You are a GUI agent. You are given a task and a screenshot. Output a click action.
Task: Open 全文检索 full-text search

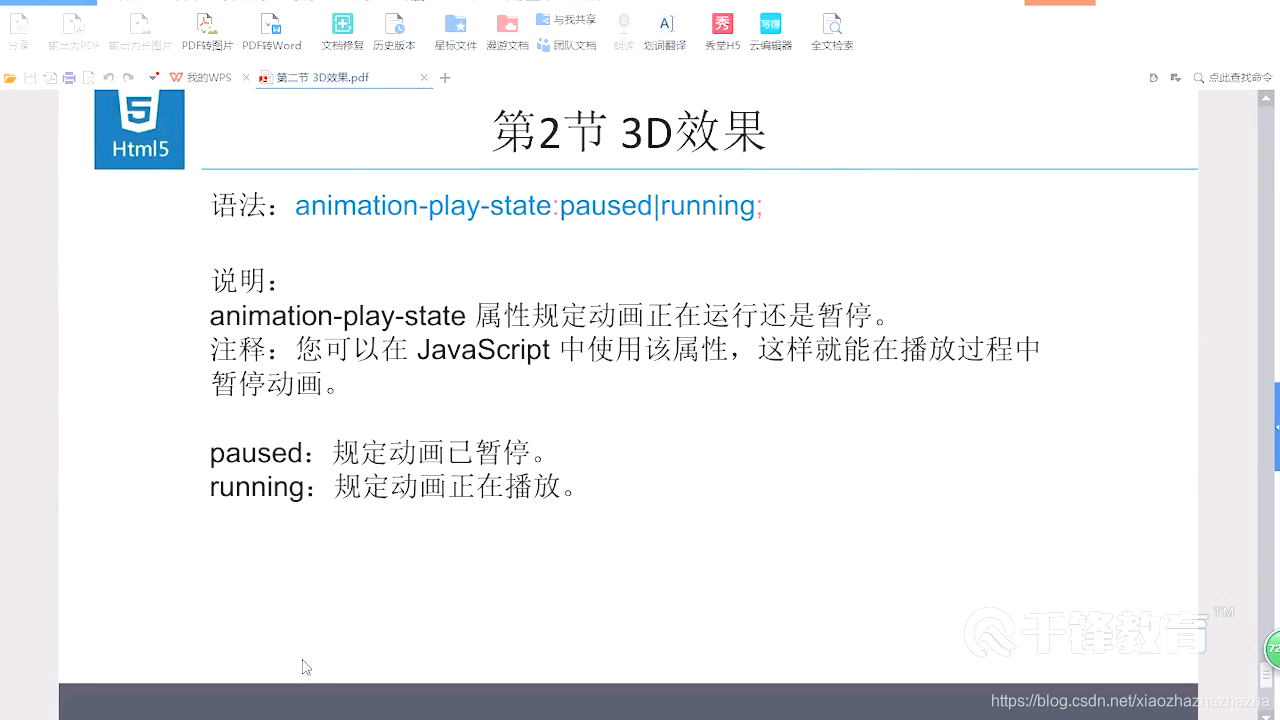point(831,31)
